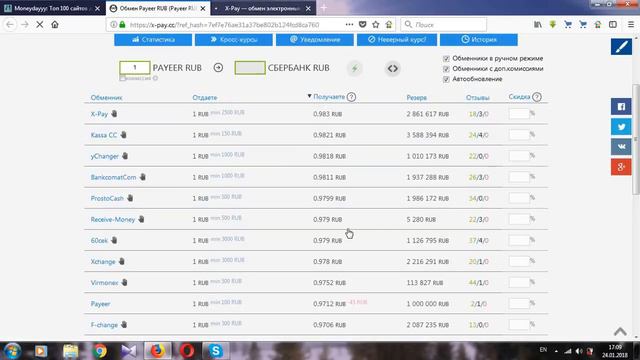This screenshot has height=360, width=640.
Task: Click arrow between PAYEER and Sberbank
Action: tap(218, 68)
